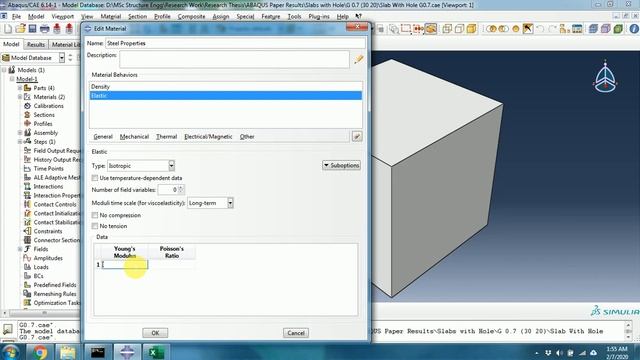
Task: Open the Model Database dropdown in tree panel
Action: tap(62, 58)
